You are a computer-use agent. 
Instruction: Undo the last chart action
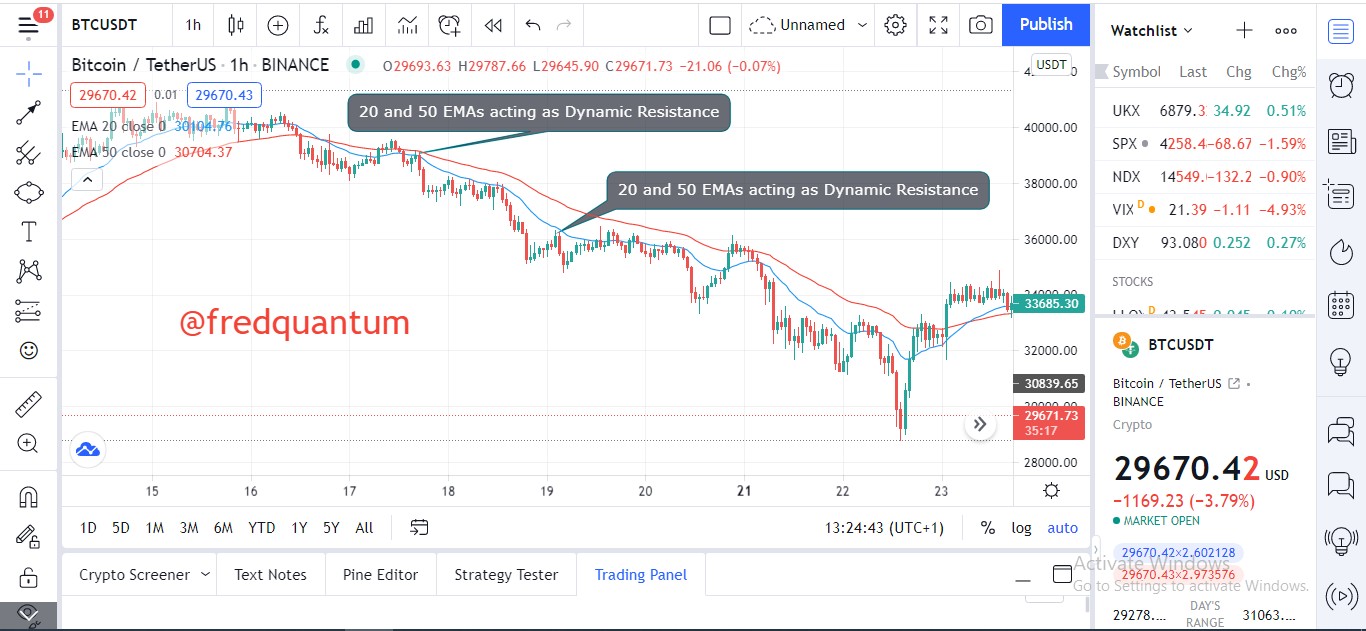pyautogui.click(x=533, y=25)
